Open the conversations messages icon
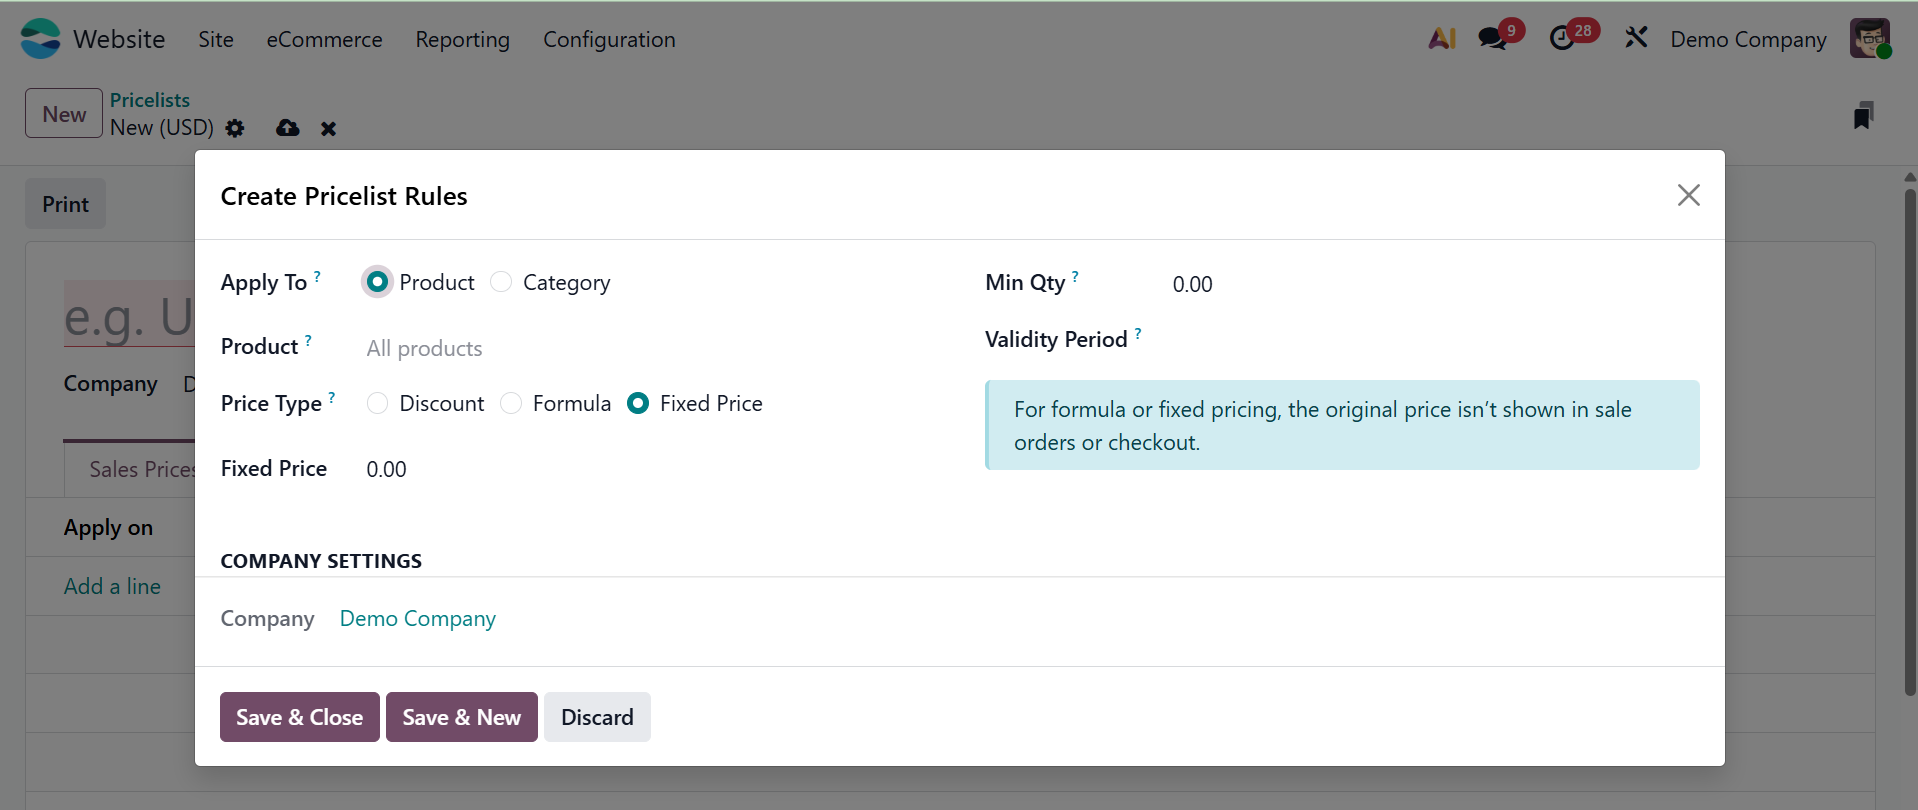 coord(1493,39)
